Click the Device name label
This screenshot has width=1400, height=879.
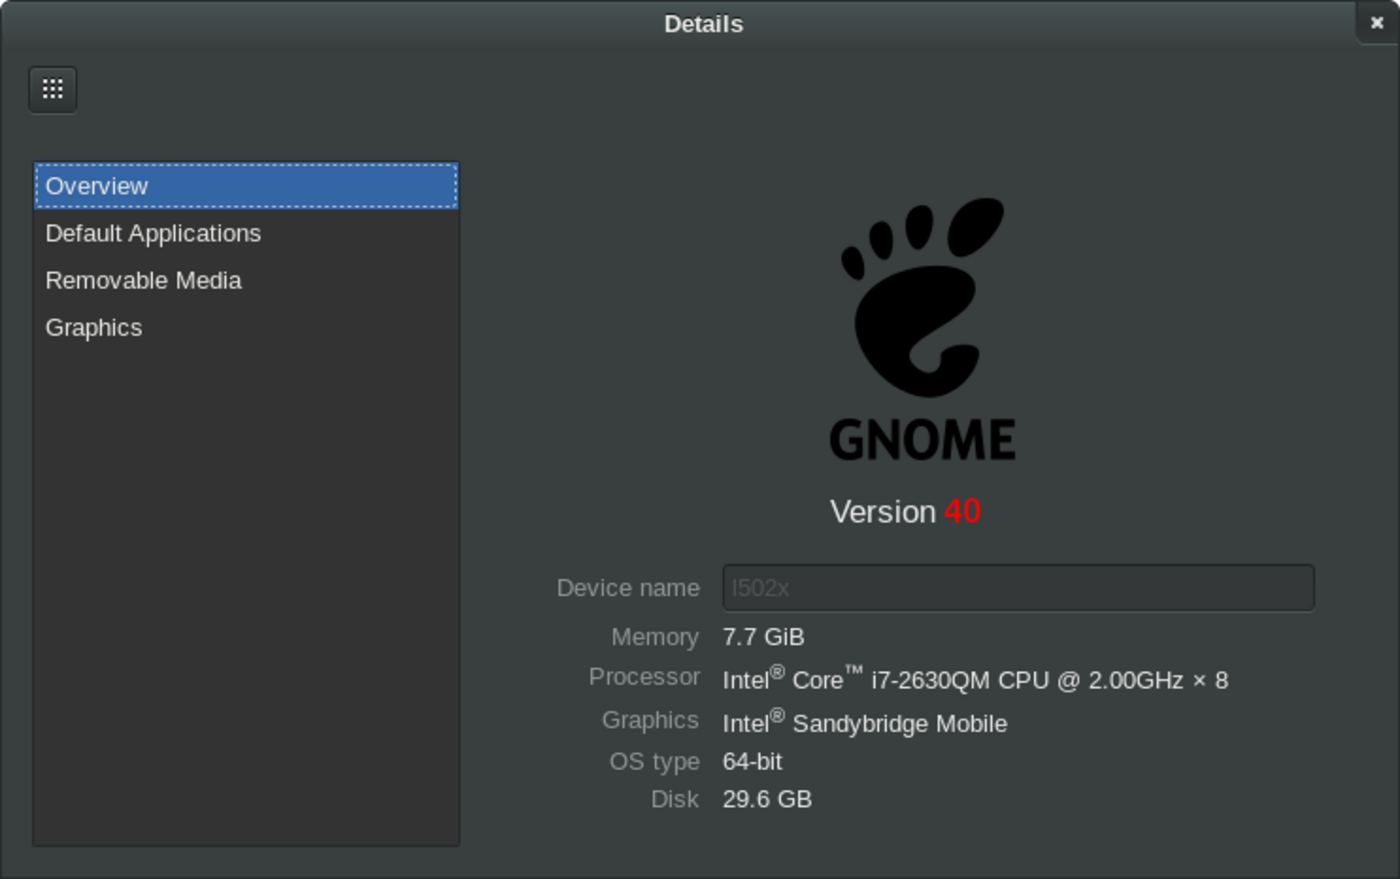(x=628, y=588)
